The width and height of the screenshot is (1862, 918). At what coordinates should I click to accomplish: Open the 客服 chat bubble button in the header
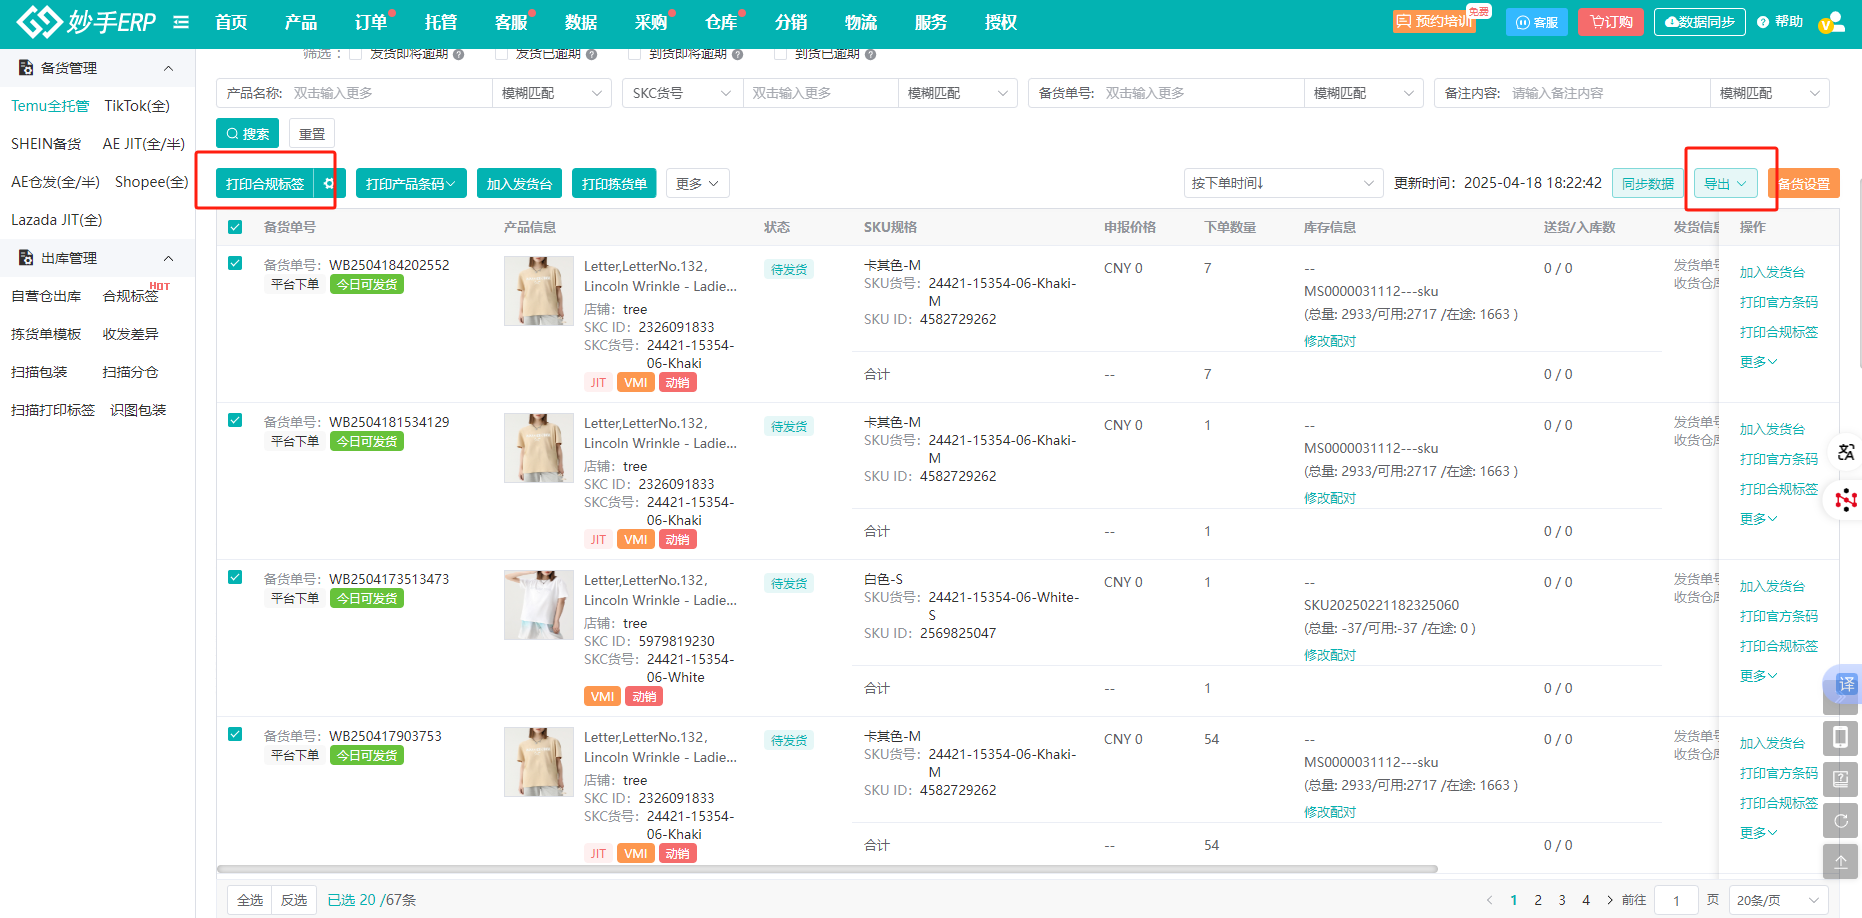(x=1537, y=22)
